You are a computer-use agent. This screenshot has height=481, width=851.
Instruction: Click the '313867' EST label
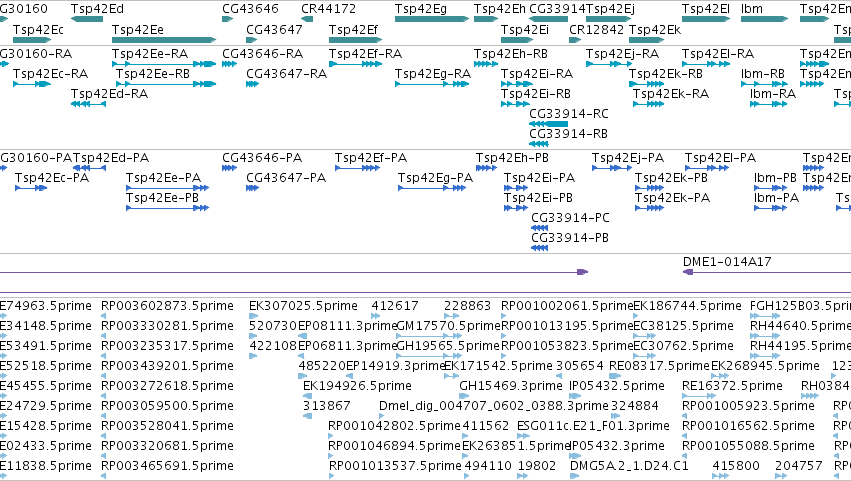[x=327, y=406]
